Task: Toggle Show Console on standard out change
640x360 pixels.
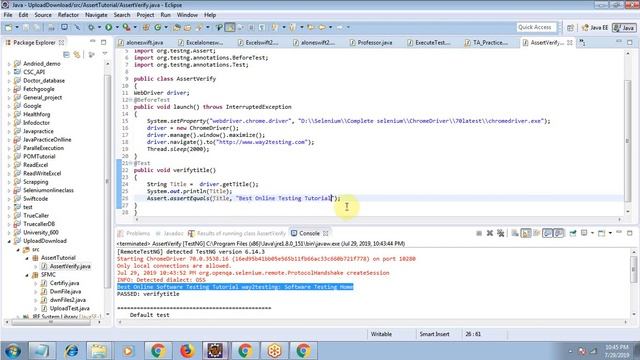Action: tap(547, 233)
